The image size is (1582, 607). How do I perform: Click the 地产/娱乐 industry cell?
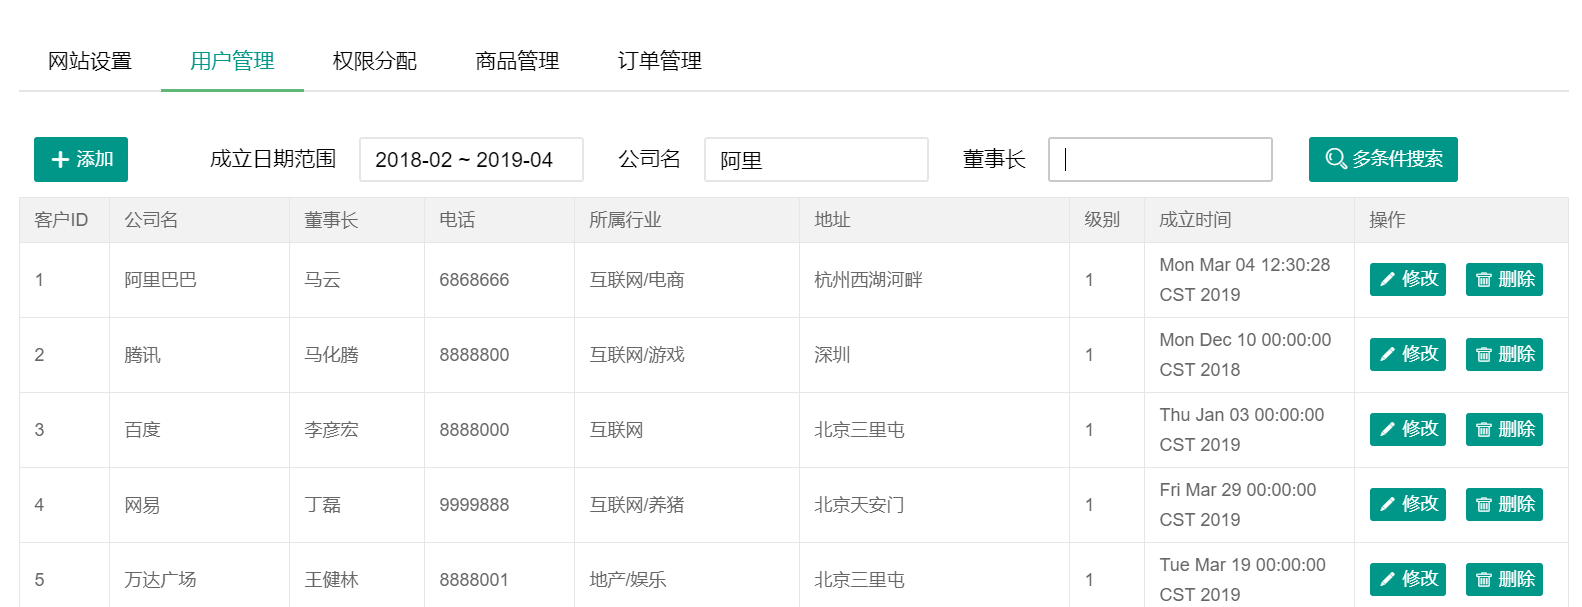point(687,576)
